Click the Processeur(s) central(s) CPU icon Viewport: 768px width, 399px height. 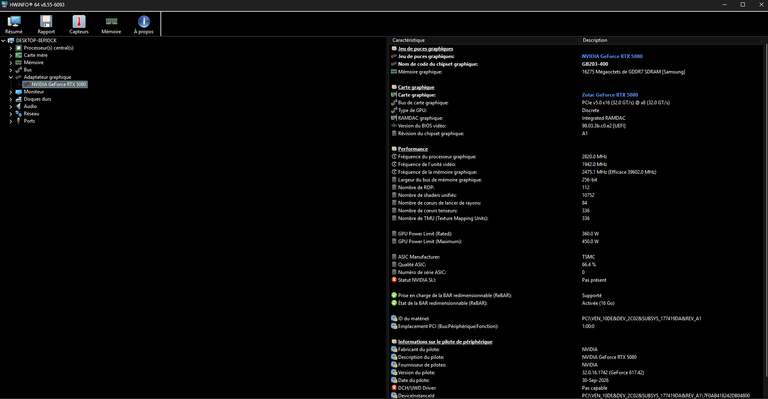[x=19, y=48]
